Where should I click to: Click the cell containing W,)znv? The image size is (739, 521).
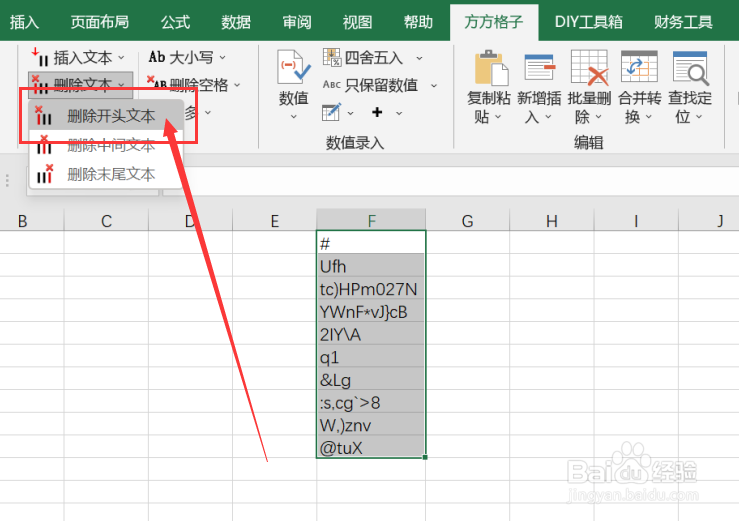371,424
